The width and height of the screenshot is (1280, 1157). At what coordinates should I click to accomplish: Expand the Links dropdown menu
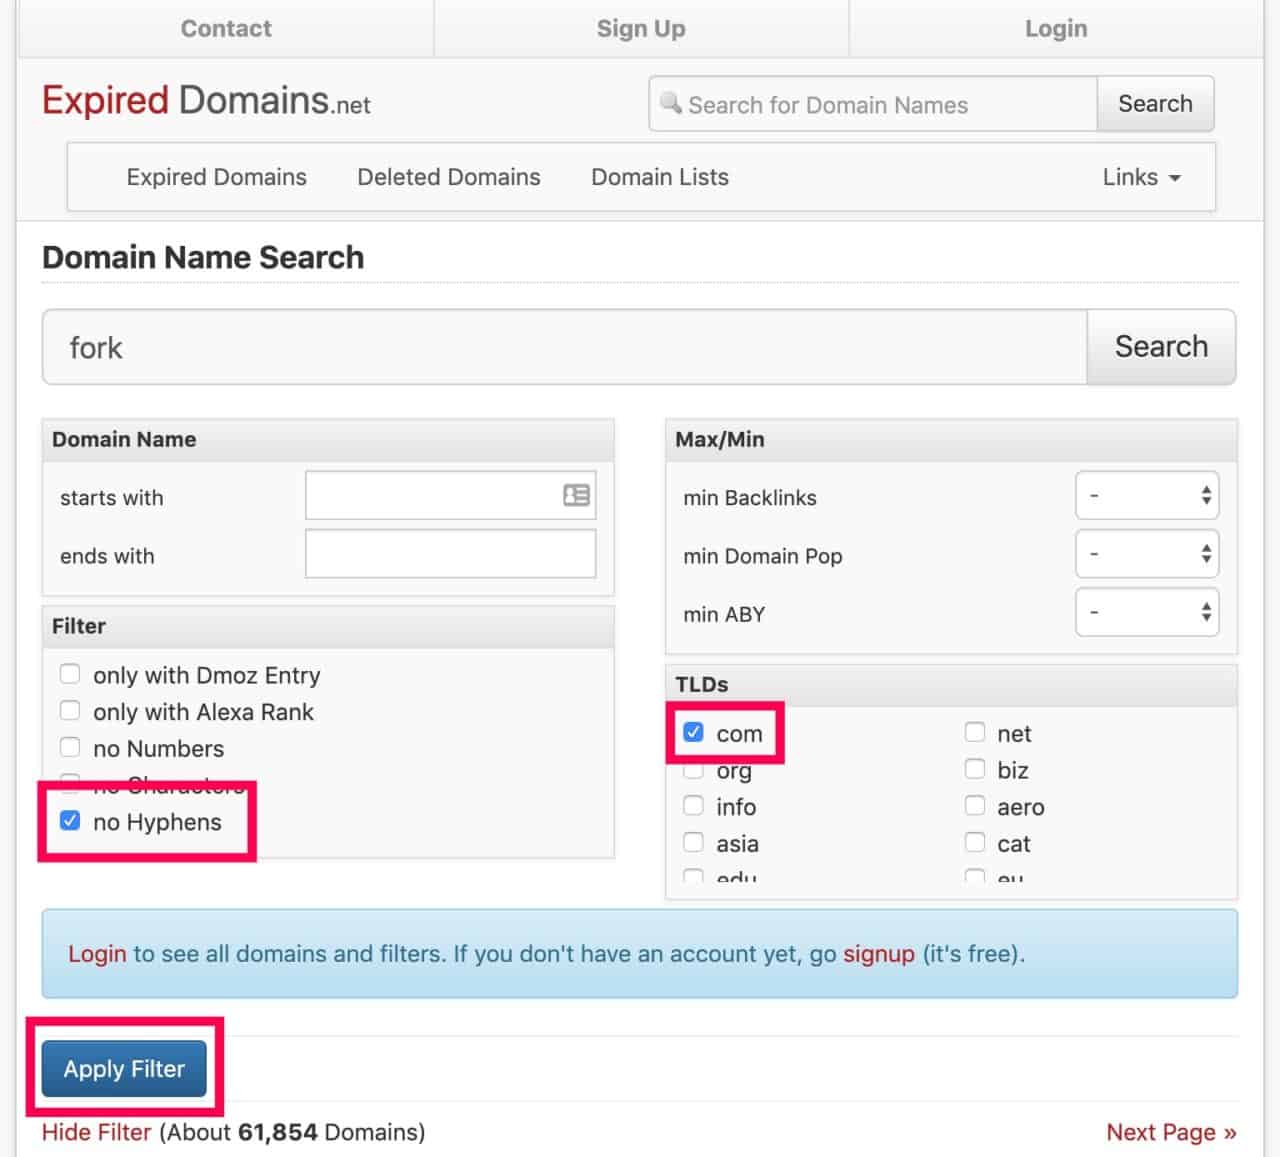(1141, 177)
